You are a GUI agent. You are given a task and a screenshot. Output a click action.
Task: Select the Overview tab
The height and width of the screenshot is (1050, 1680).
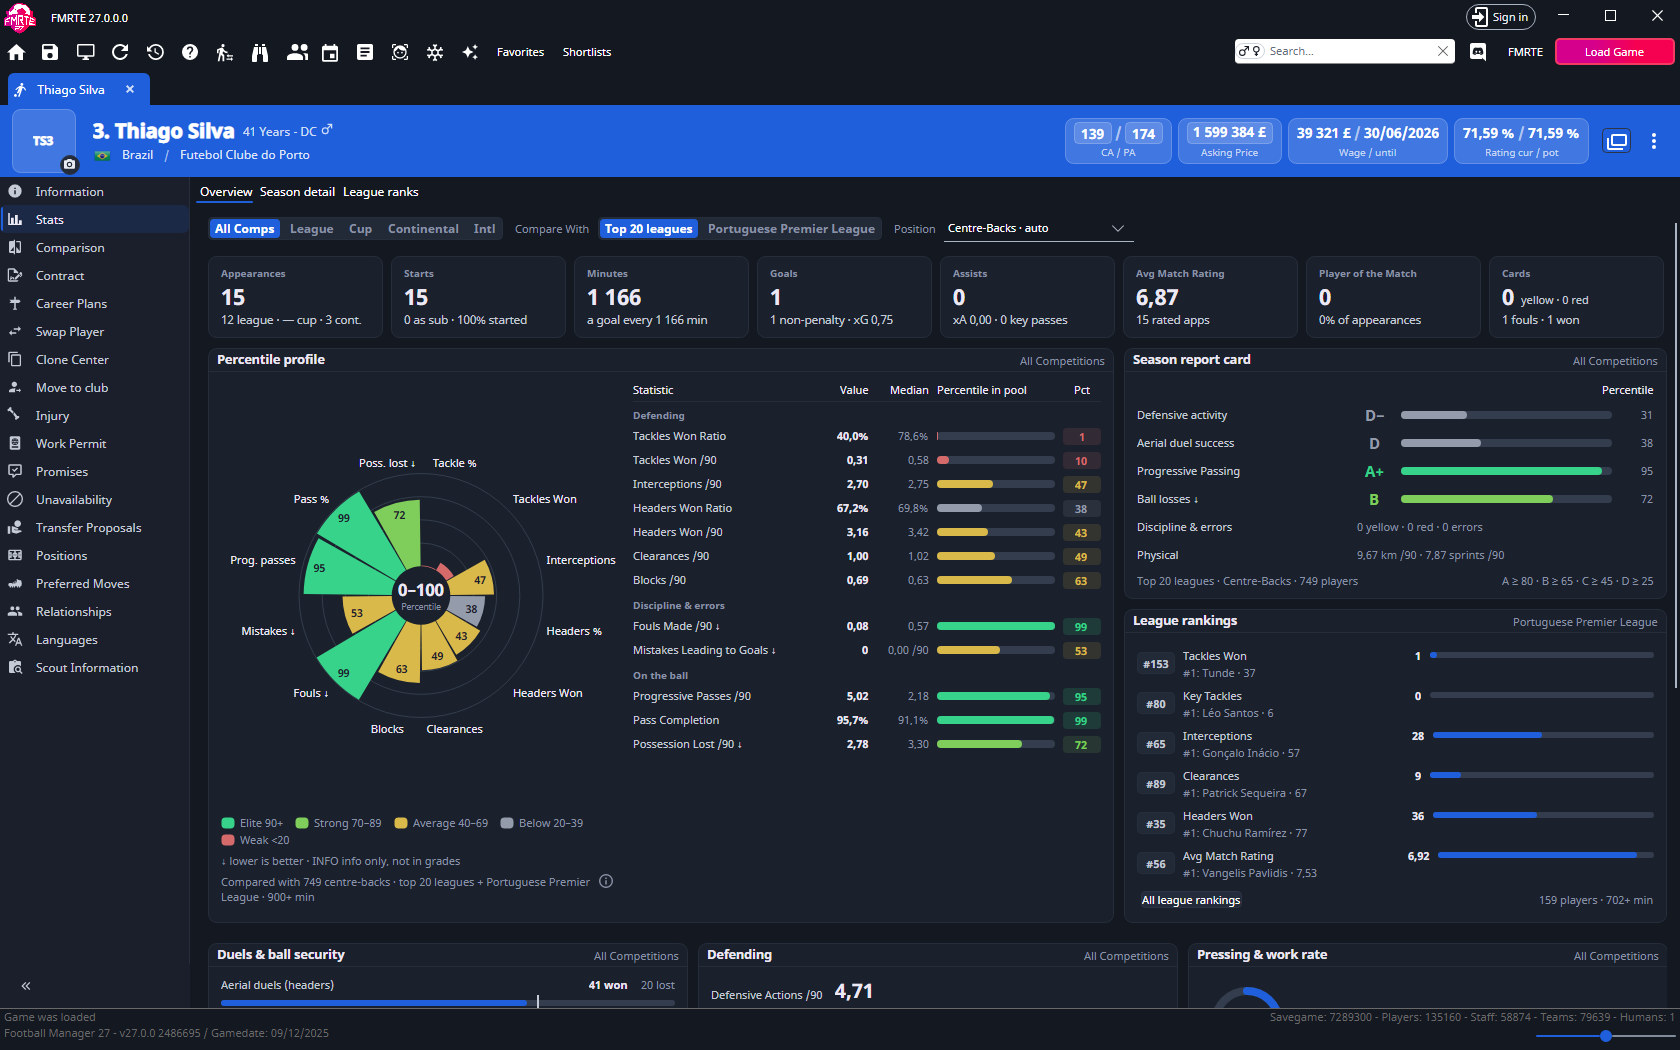click(x=226, y=192)
